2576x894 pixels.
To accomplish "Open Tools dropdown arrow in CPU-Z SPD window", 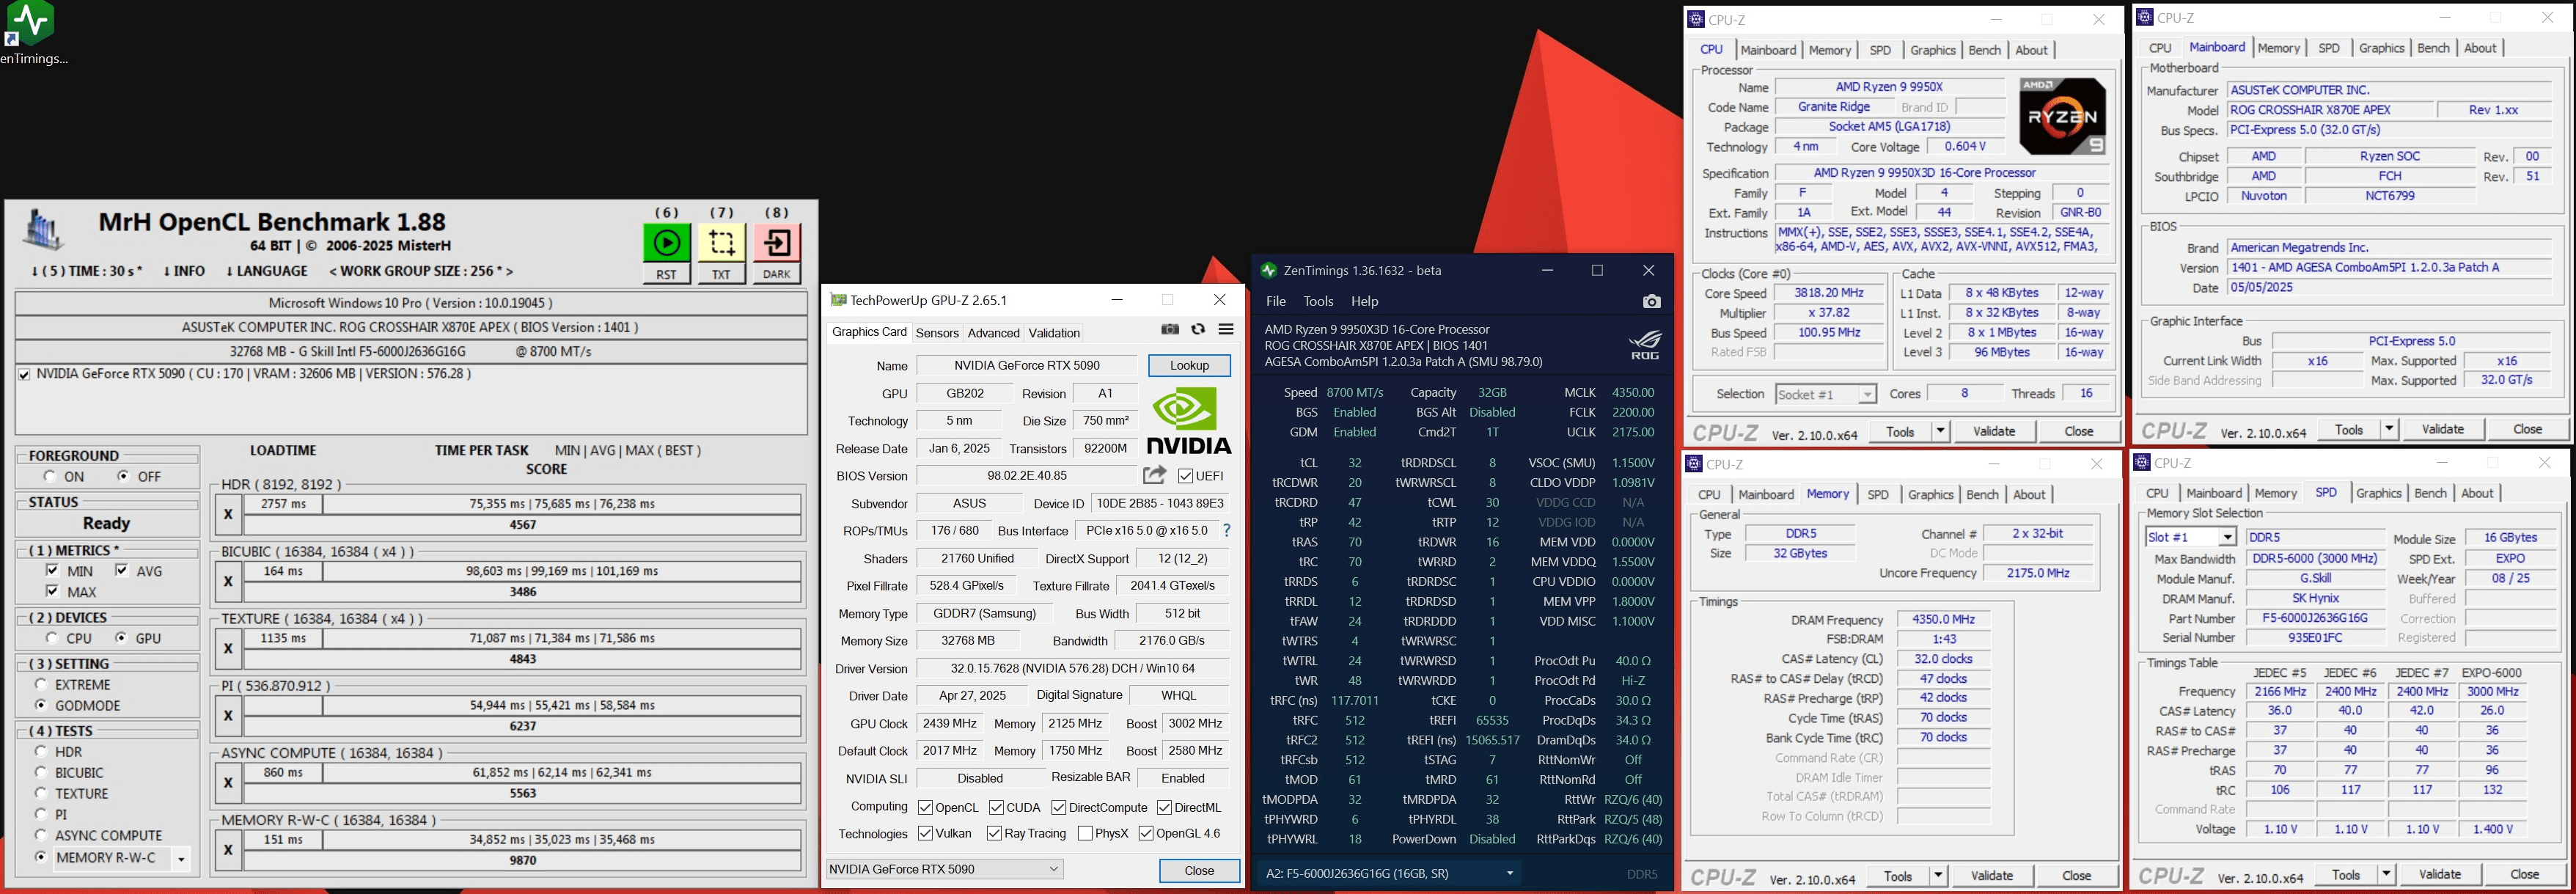I will pos(2386,874).
